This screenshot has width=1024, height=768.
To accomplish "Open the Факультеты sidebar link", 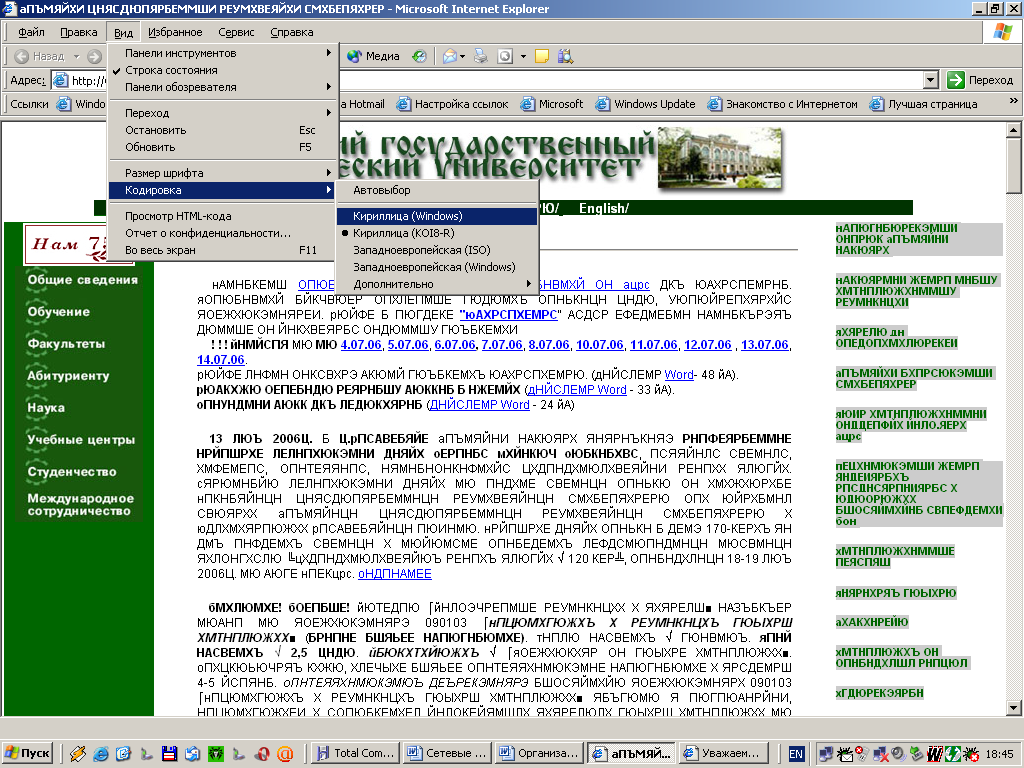I will click(66, 344).
